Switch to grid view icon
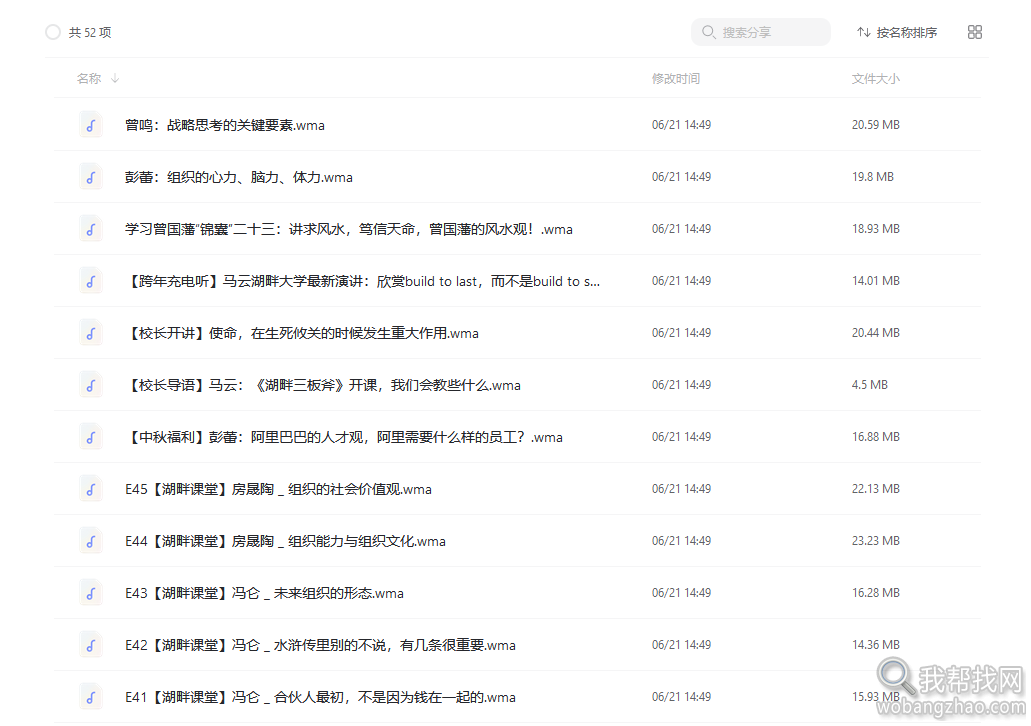Viewport: 1031px width, 726px height. pyautogui.click(x=974, y=32)
